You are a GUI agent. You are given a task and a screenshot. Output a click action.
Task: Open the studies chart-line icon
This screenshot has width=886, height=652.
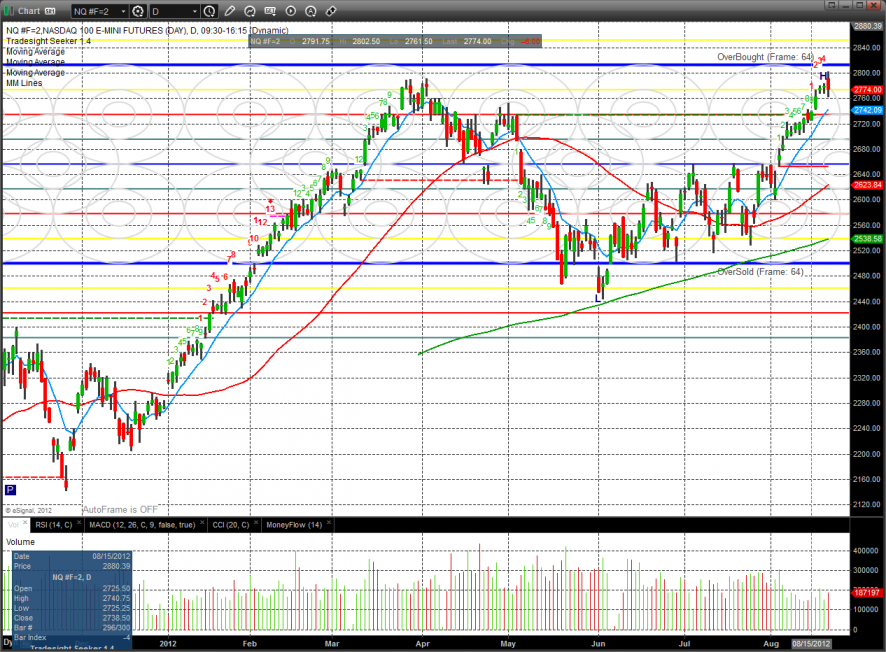tap(250, 11)
